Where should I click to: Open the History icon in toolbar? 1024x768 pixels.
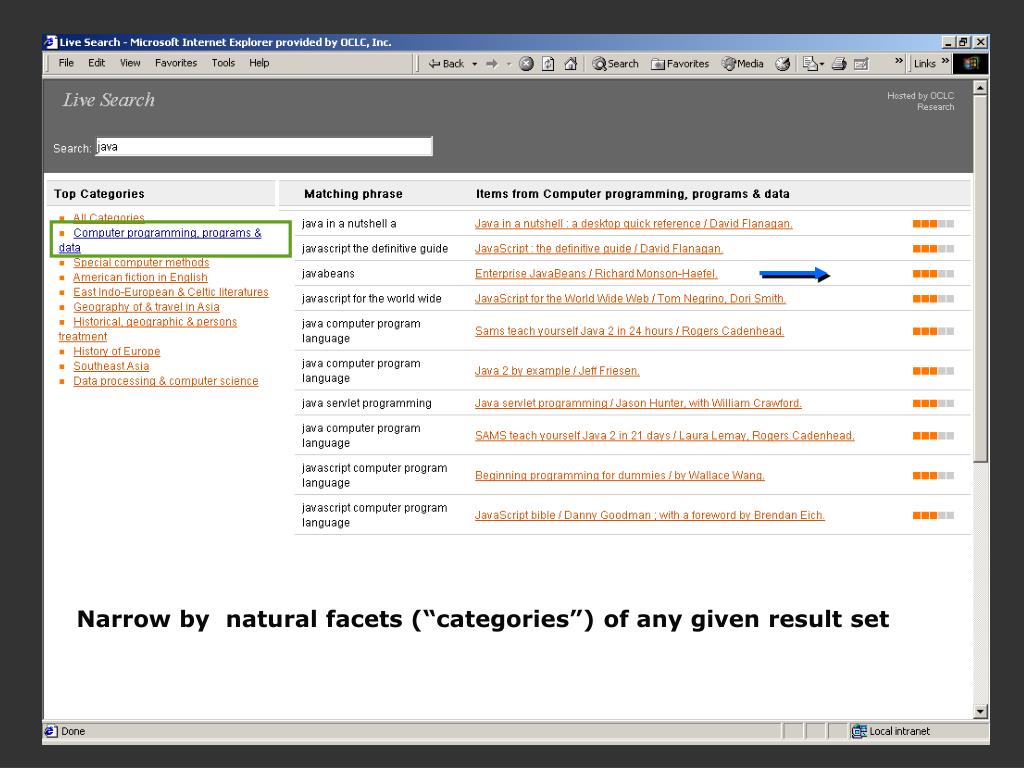click(782, 63)
